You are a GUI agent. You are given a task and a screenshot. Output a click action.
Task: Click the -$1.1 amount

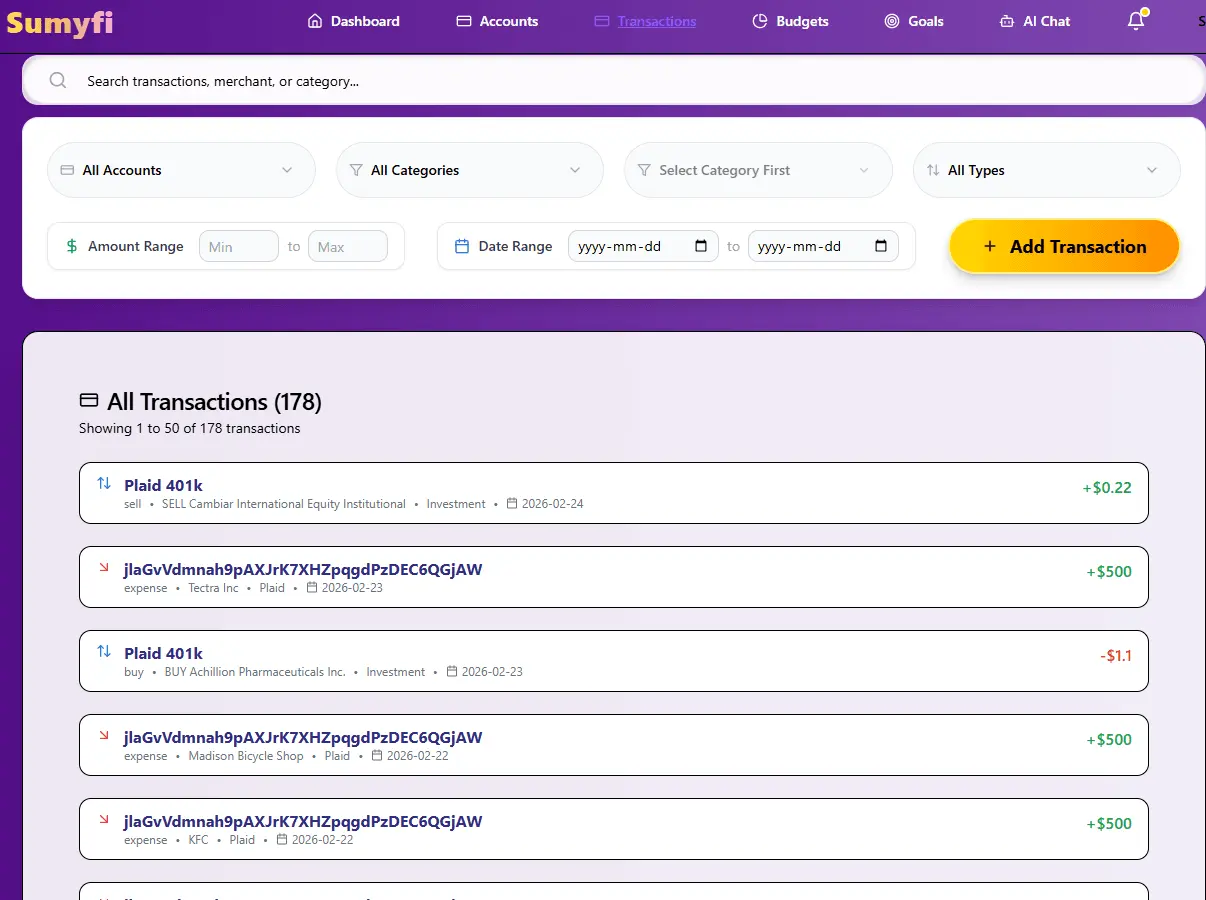[x=1116, y=656]
